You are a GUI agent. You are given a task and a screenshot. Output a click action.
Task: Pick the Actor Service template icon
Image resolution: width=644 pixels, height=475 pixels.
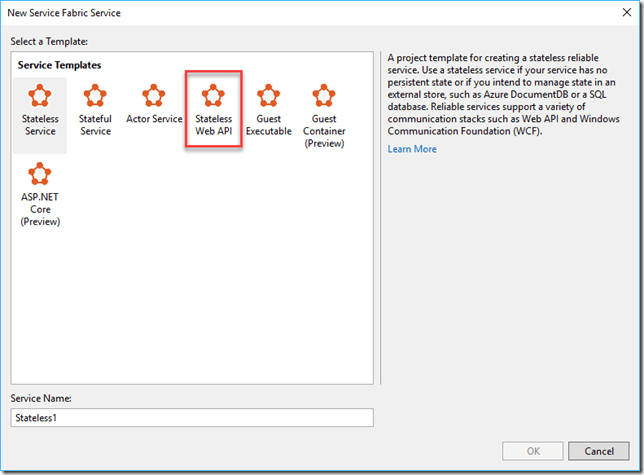tap(154, 96)
